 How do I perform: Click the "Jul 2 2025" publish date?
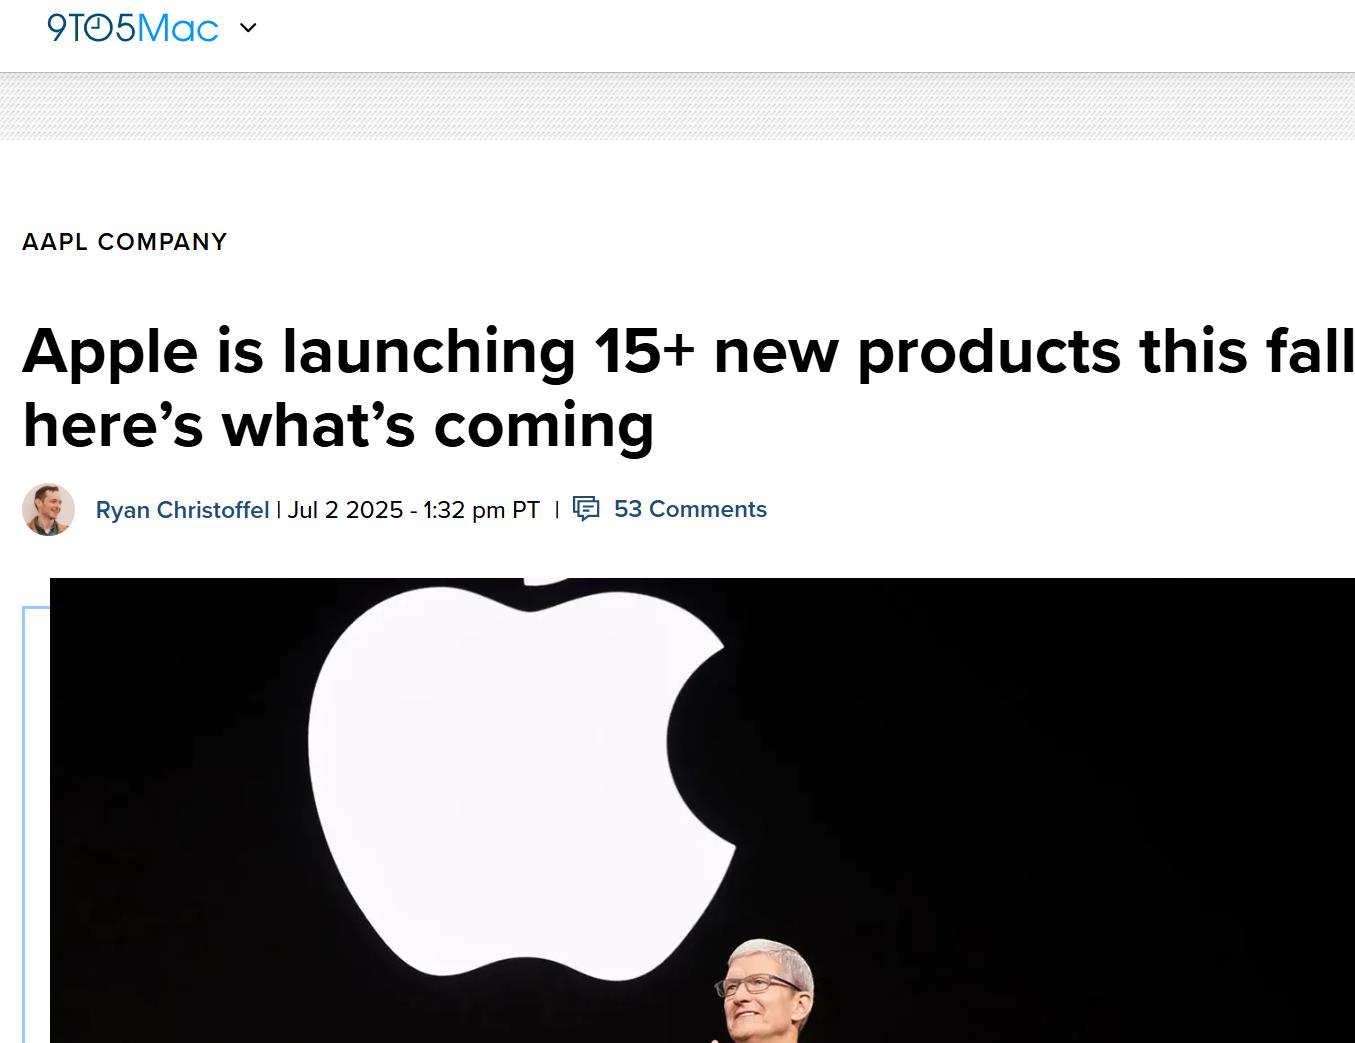click(x=345, y=510)
